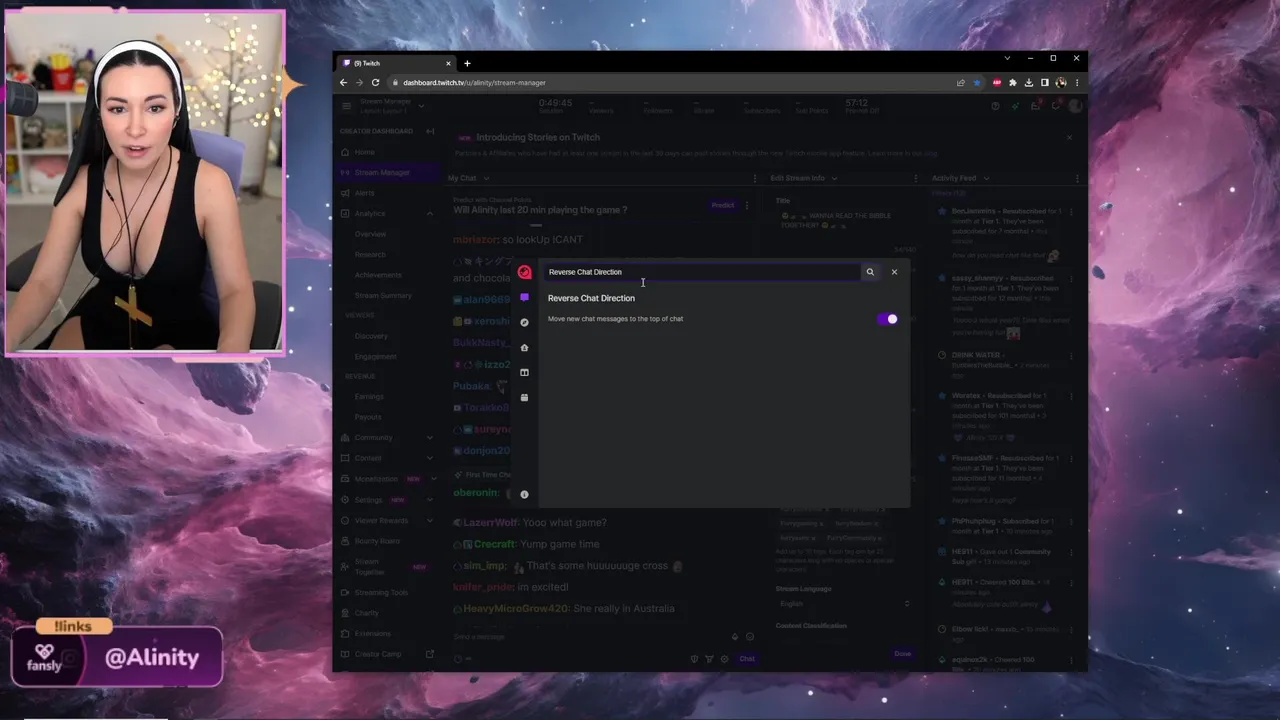Open the help icon in dashboard top bar

click(995, 106)
